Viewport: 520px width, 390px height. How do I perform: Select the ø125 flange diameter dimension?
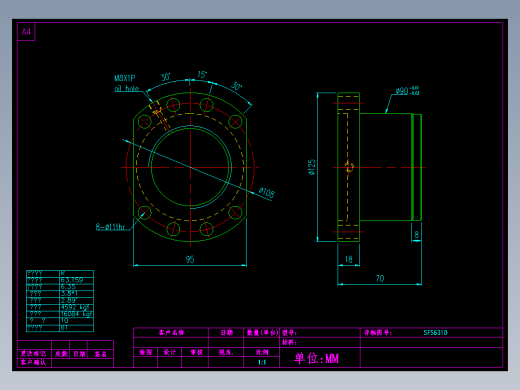point(312,167)
